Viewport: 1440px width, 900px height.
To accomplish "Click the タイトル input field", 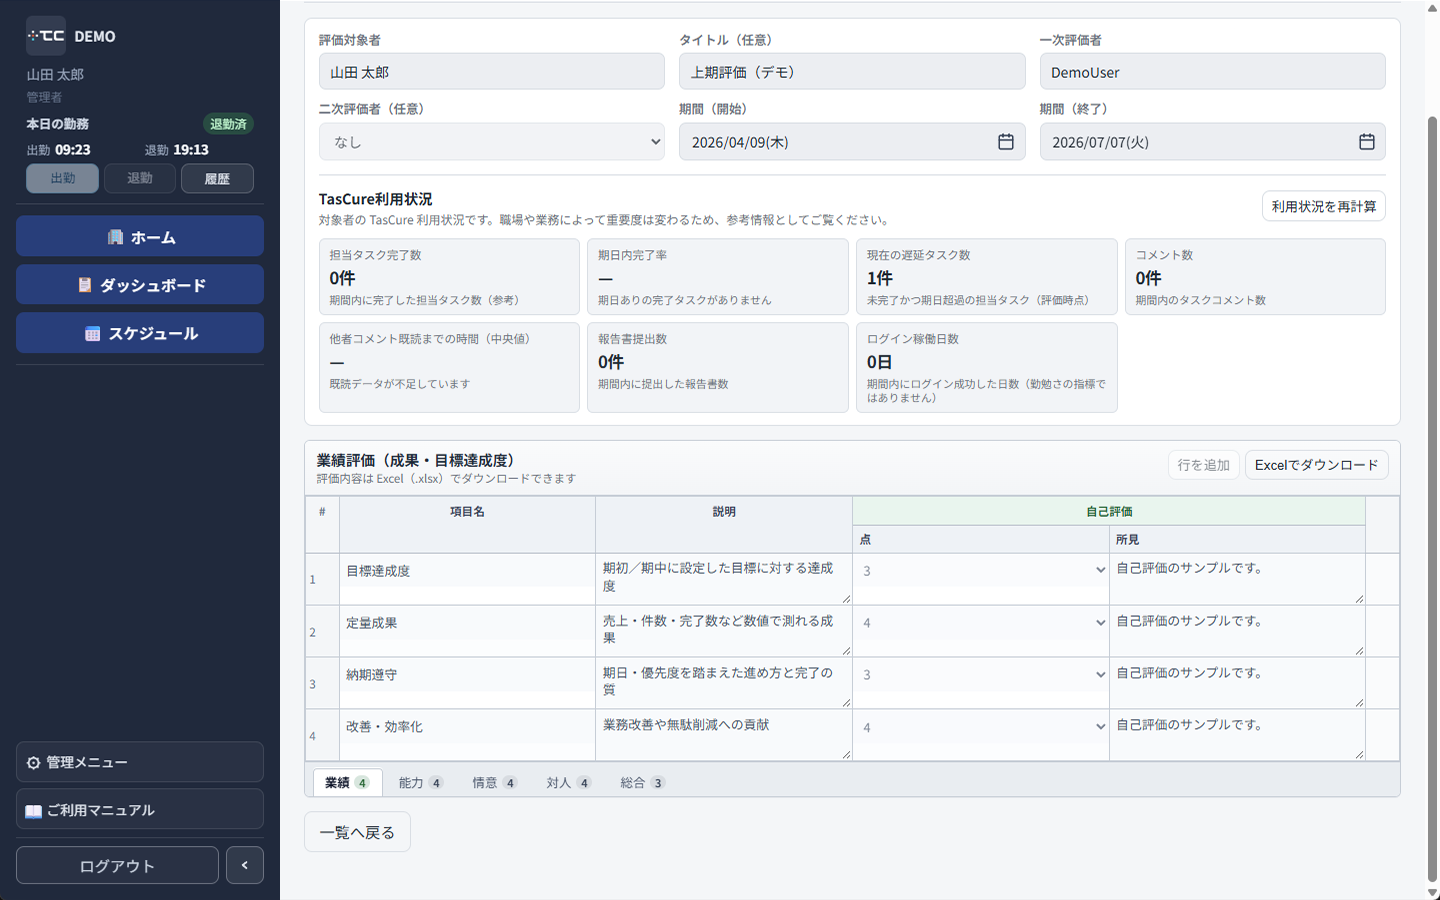I will pos(852,72).
